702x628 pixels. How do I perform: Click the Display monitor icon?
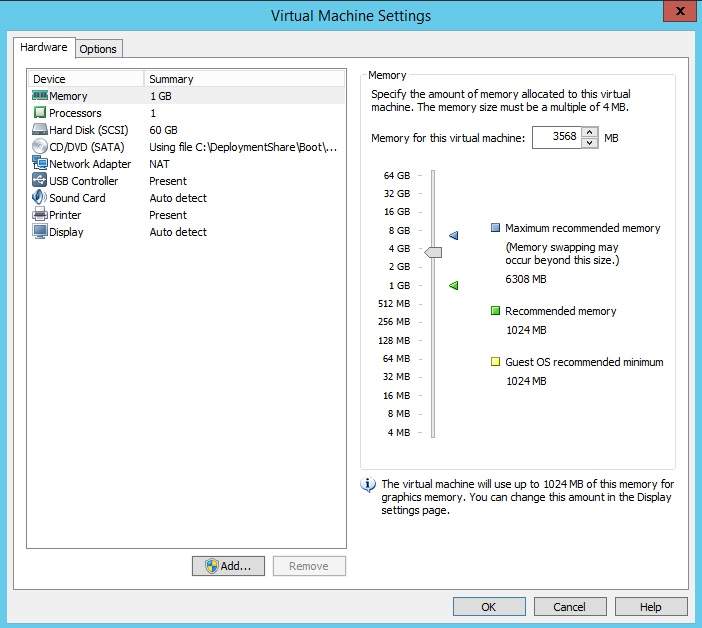click(x=40, y=232)
